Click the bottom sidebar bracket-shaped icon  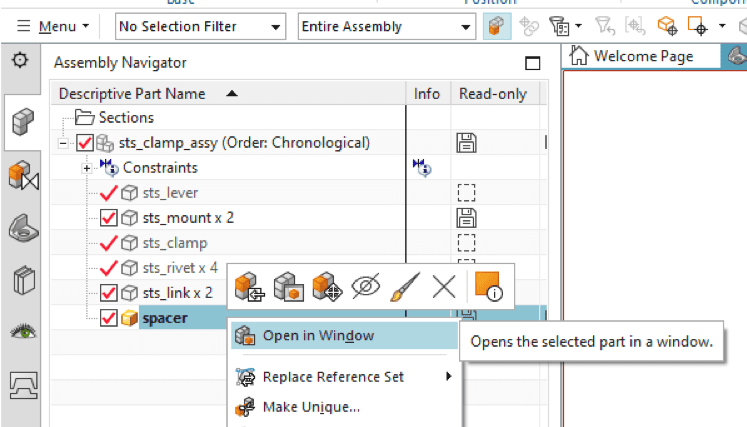23,385
